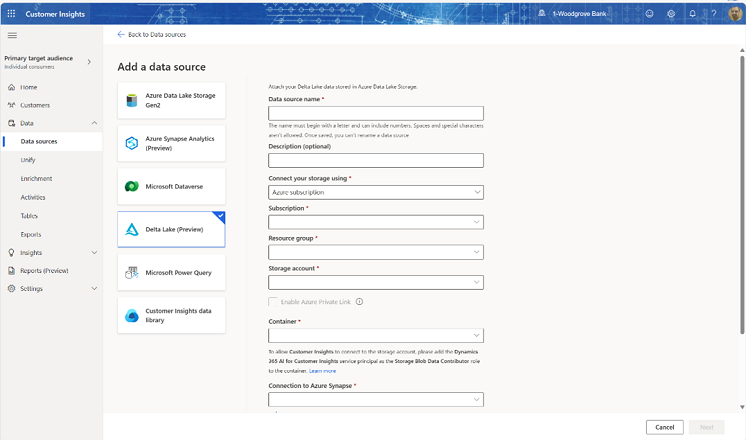The height and width of the screenshot is (440, 746).
Task: View notifications bell icon
Action: point(692,14)
